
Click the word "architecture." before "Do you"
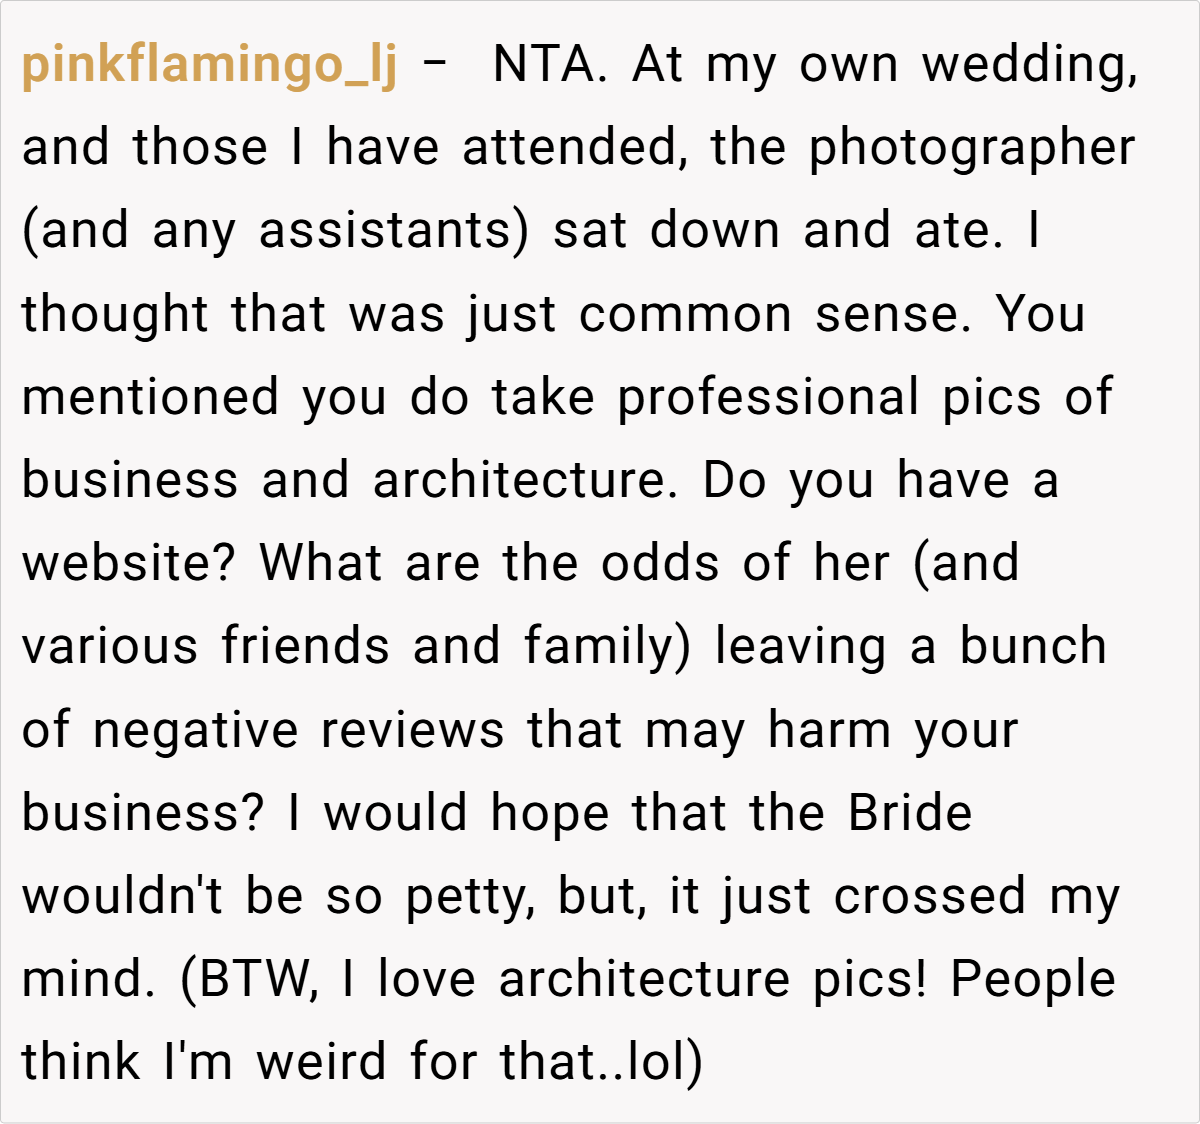[x=520, y=480]
